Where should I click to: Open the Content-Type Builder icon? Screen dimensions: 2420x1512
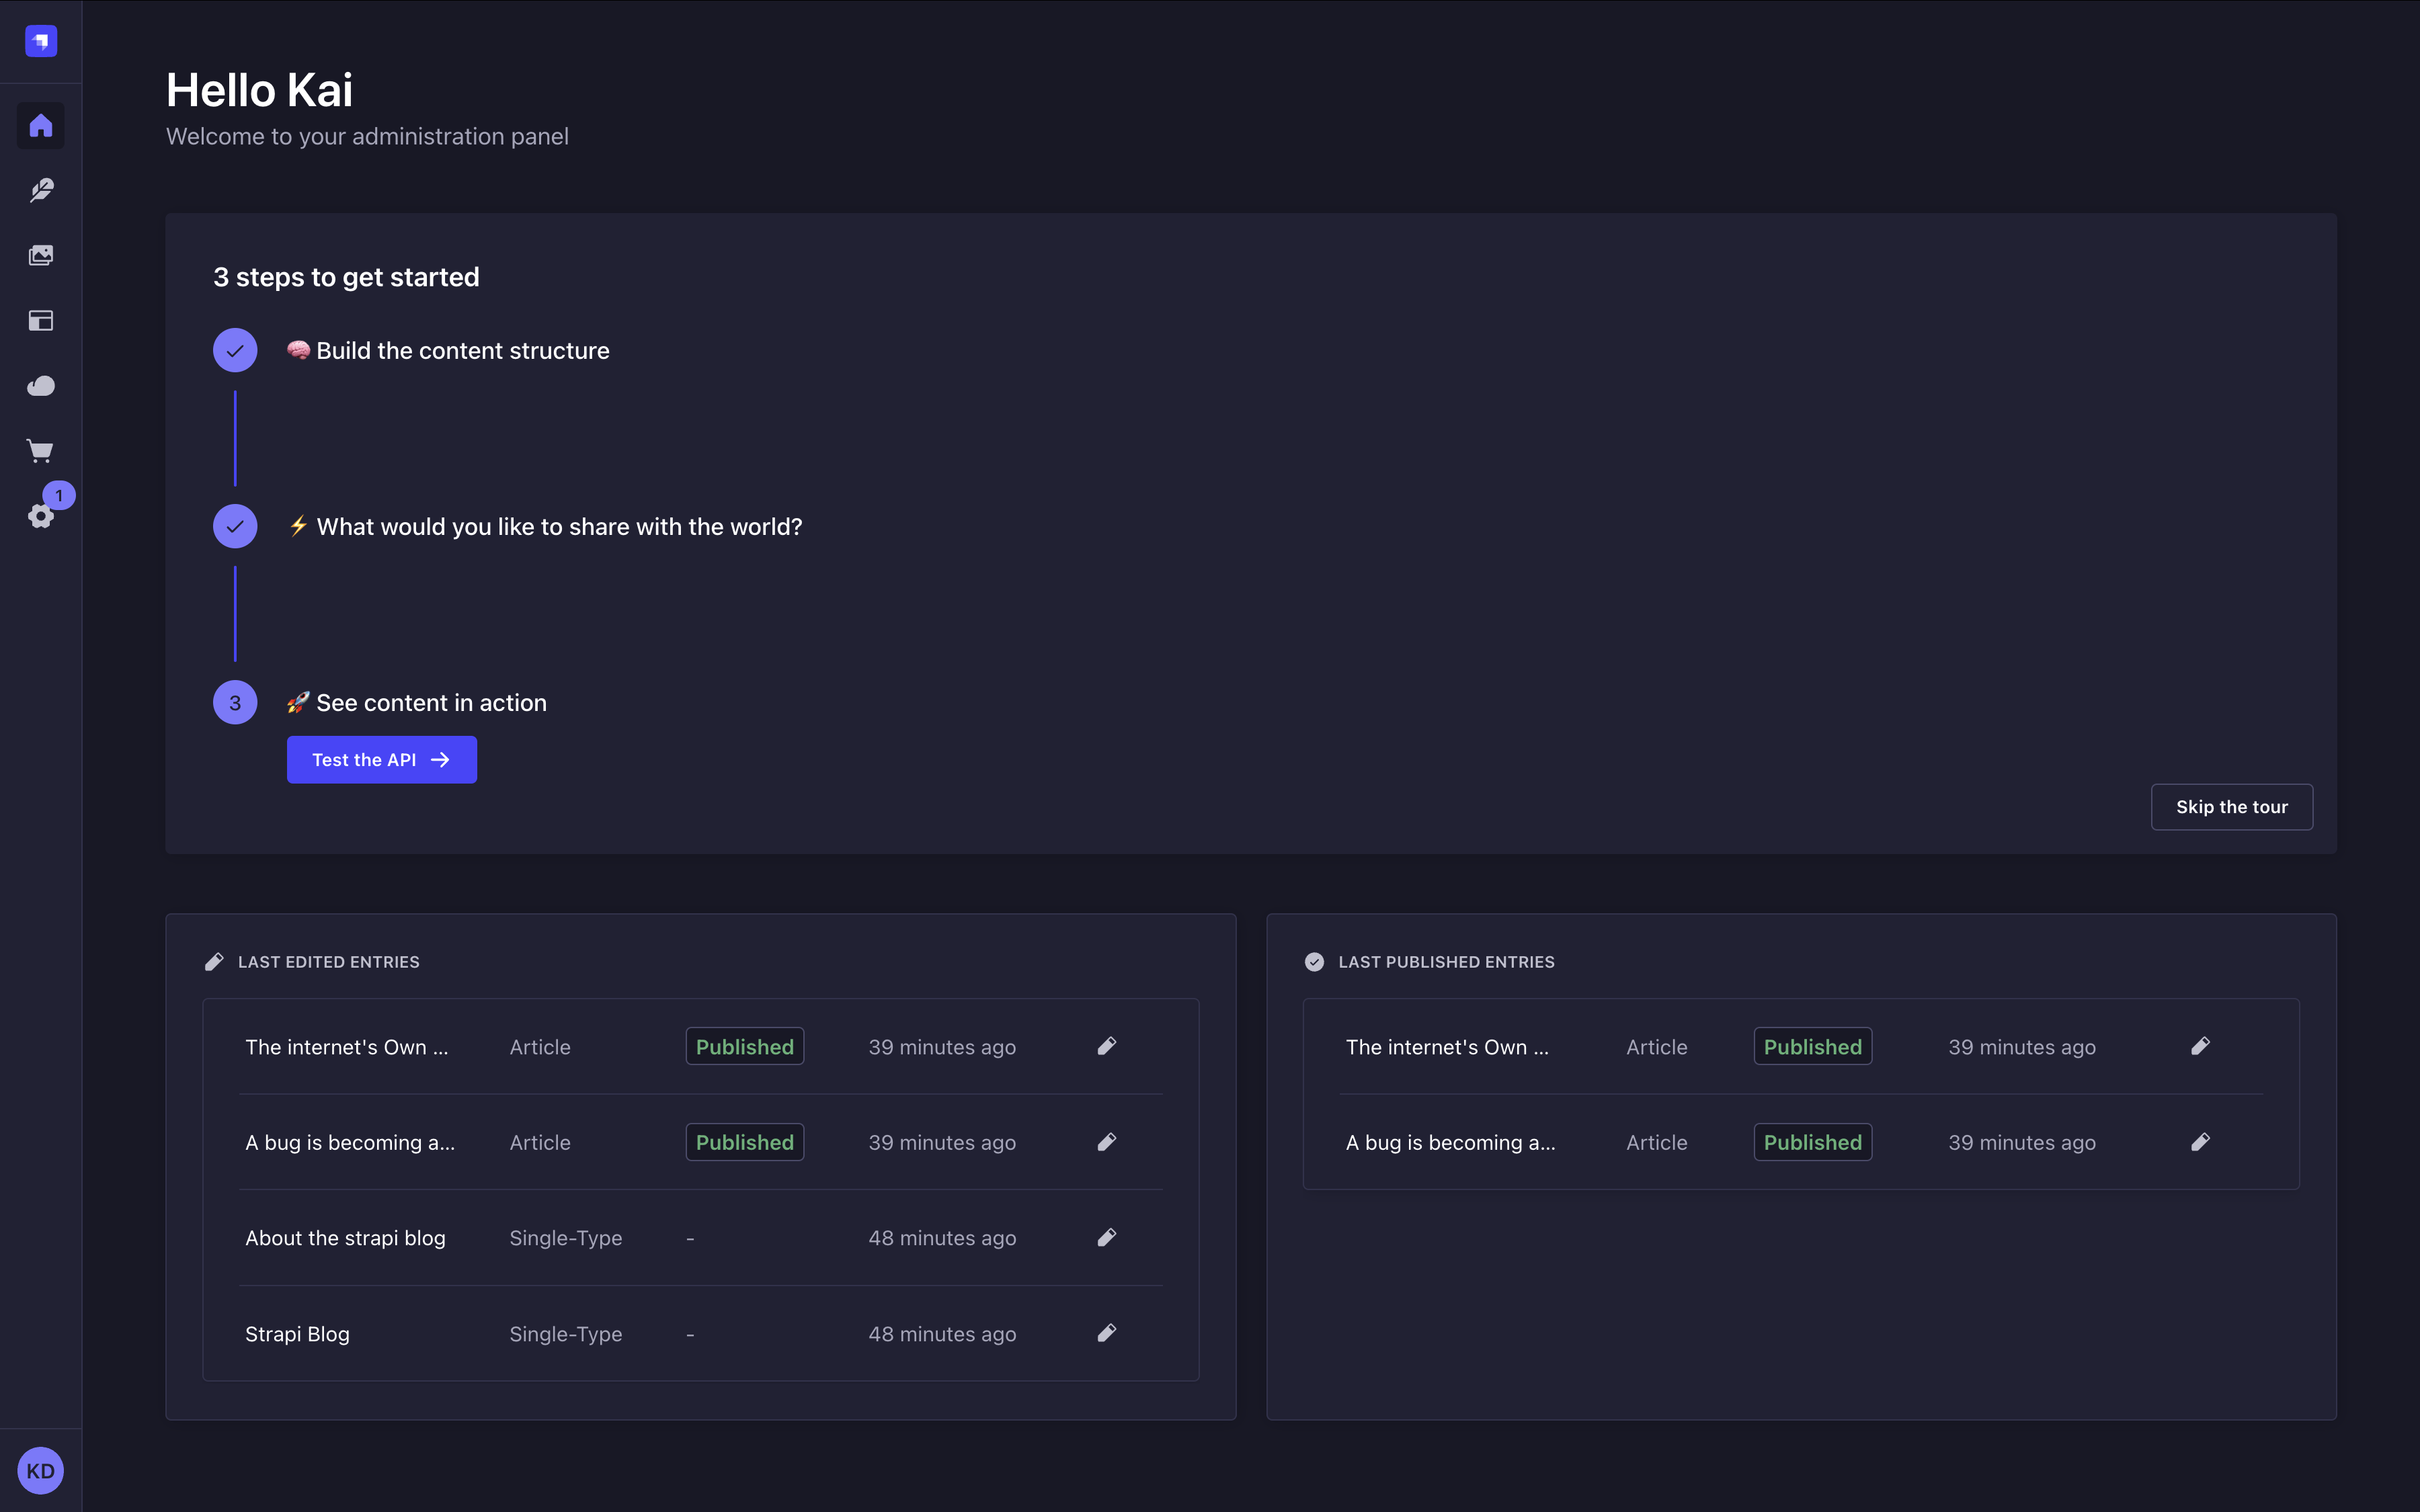40,320
